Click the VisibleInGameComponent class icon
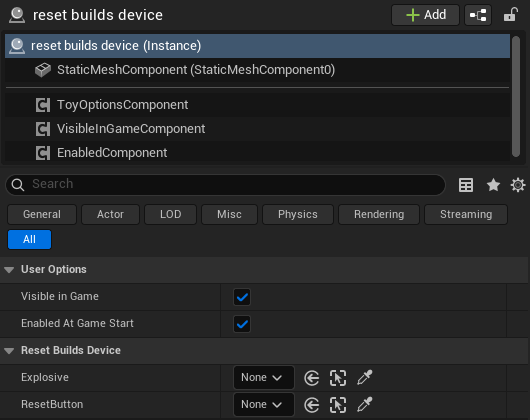Viewport: 530px width, 420px height. pyautogui.click(x=43, y=129)
